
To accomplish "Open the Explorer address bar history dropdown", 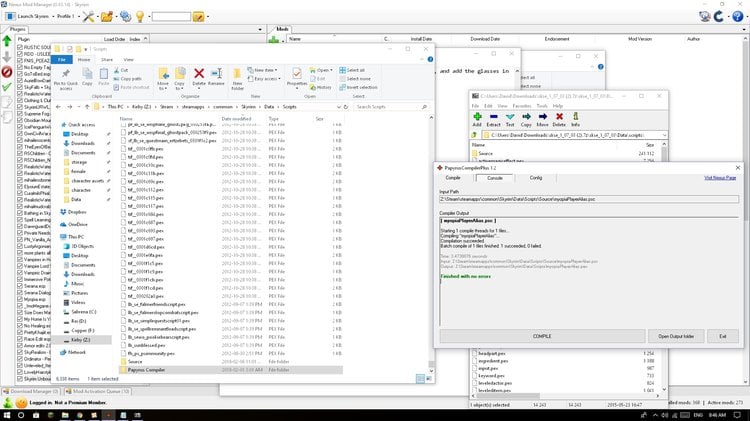I will click(339, 107).
